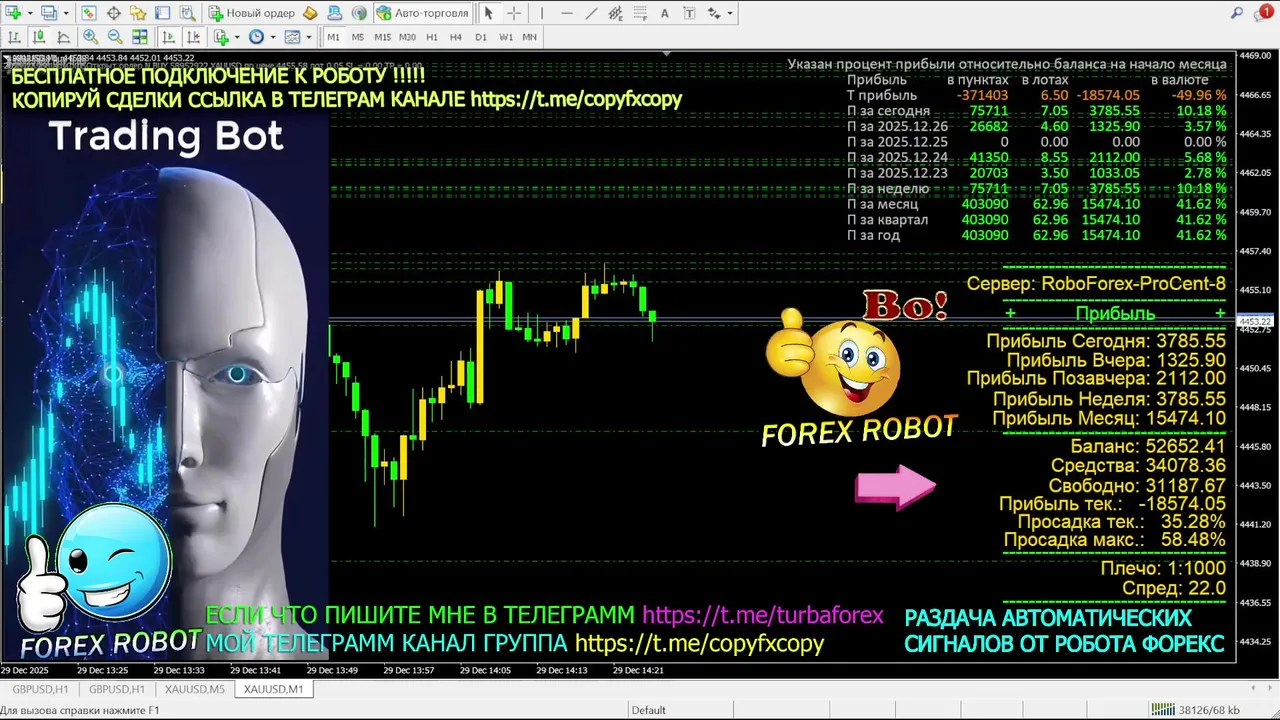Screen dimensions: 1280x720
Task: Open the Navigator favorites panel
Action: [138, 13]
